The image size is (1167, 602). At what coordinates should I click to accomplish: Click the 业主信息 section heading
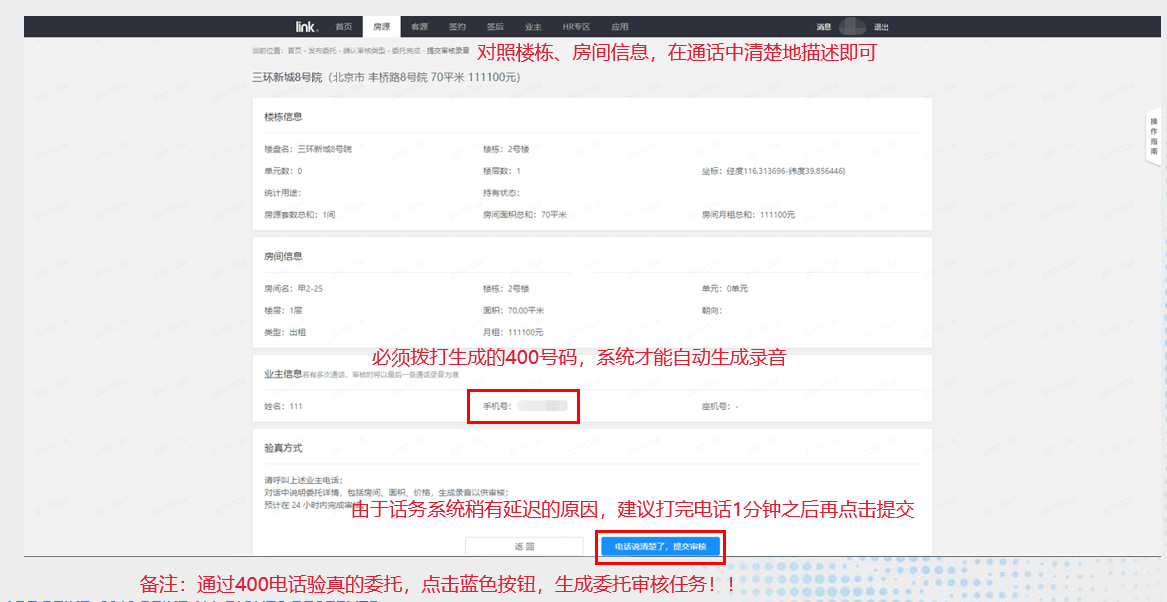pos(283,374)
